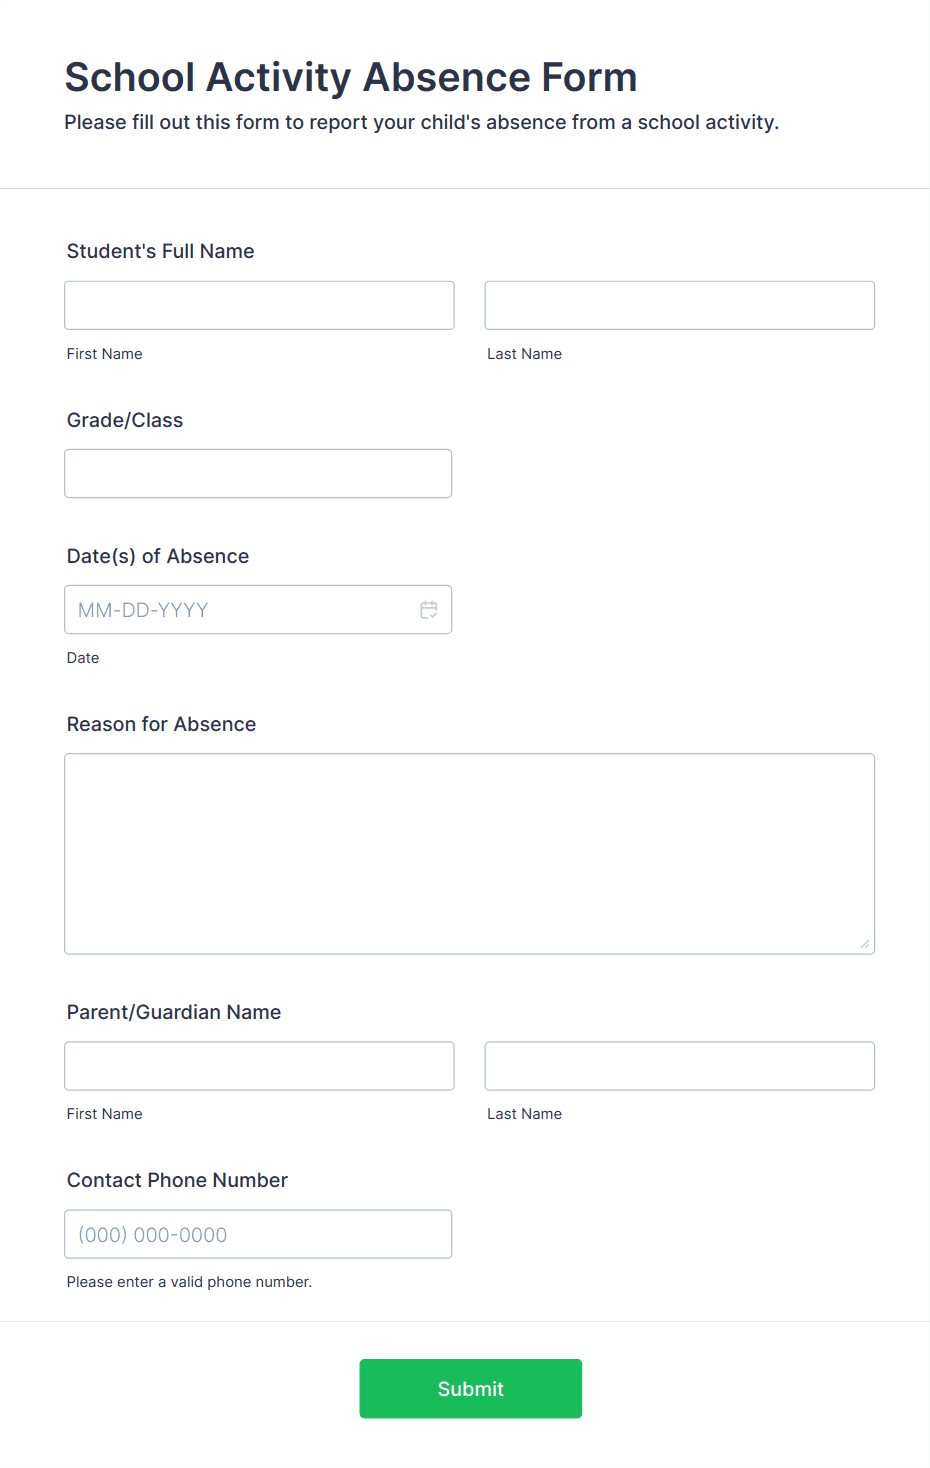Screen dimensions: 930x1468
Task: Click the student's First Name input field
Action: pyautogui.click(x=258, y=305)
